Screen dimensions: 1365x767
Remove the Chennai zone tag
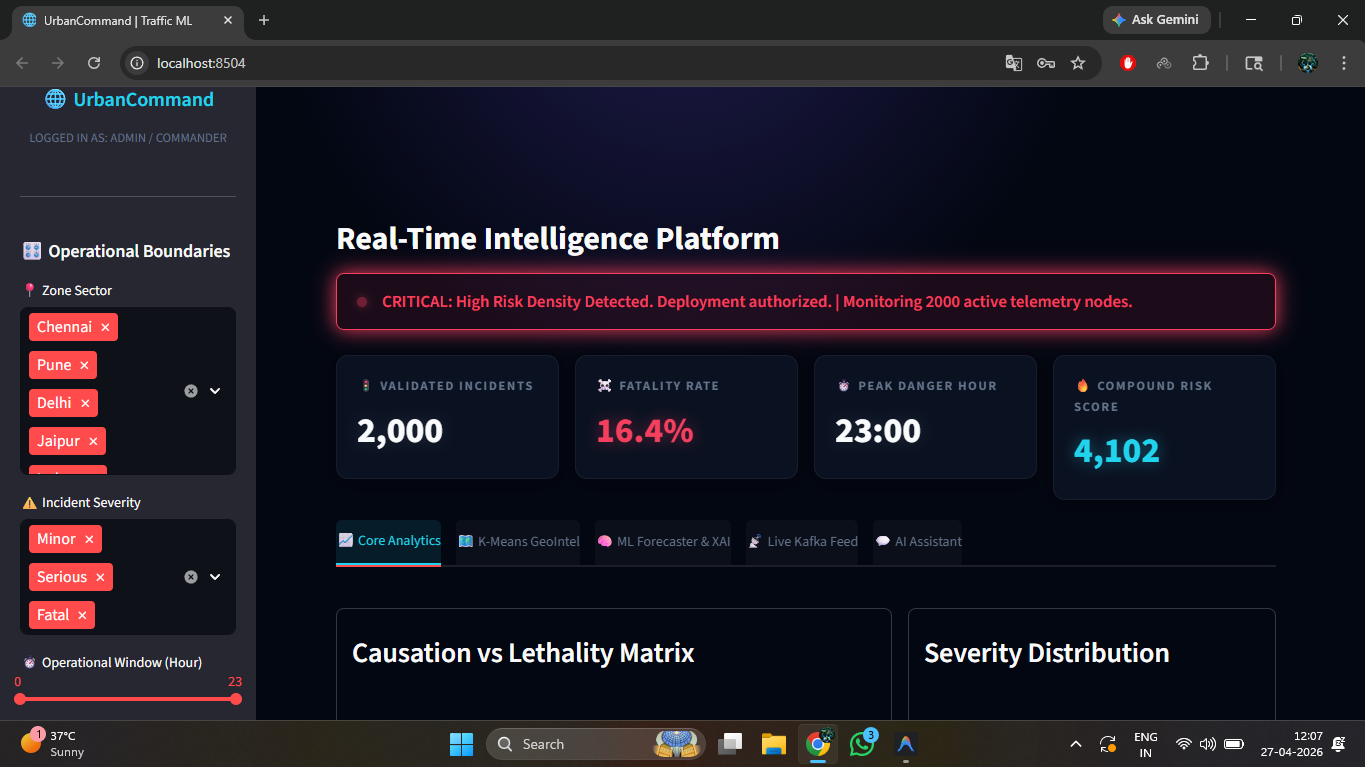pyautogui.click(x=105, y=327)
